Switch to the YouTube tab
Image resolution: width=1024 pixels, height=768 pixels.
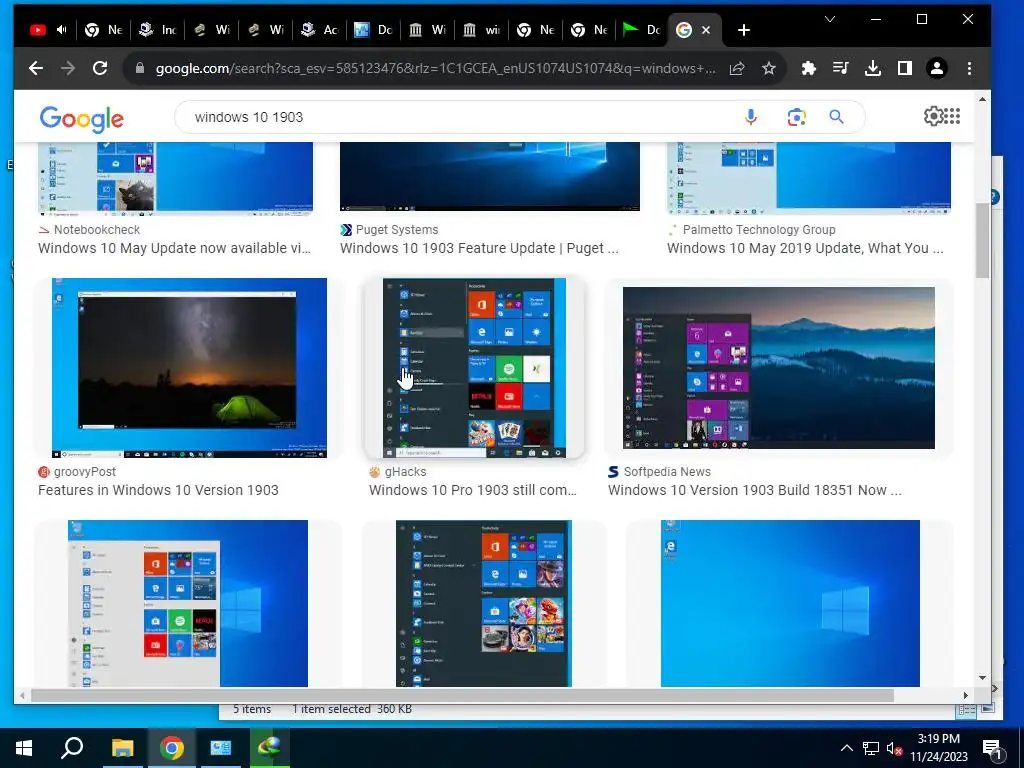(38, 29)
